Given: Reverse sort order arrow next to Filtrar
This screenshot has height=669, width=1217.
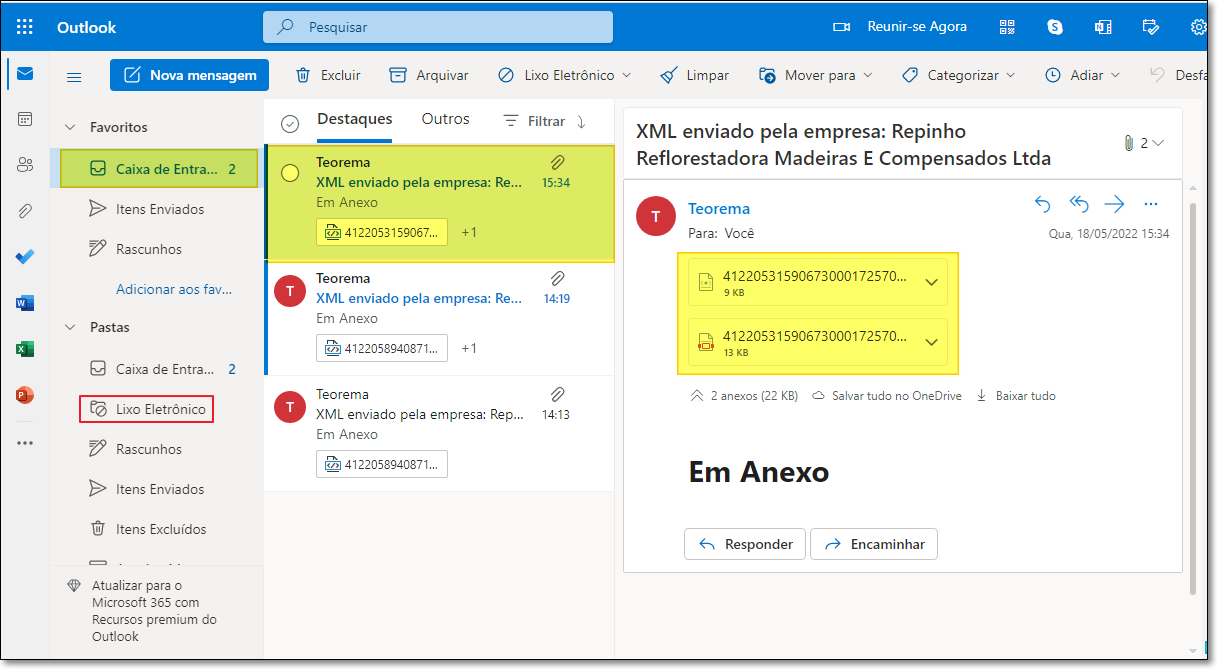Looking at the screenshot, I should pyautogui.click(x=581, y=121).
